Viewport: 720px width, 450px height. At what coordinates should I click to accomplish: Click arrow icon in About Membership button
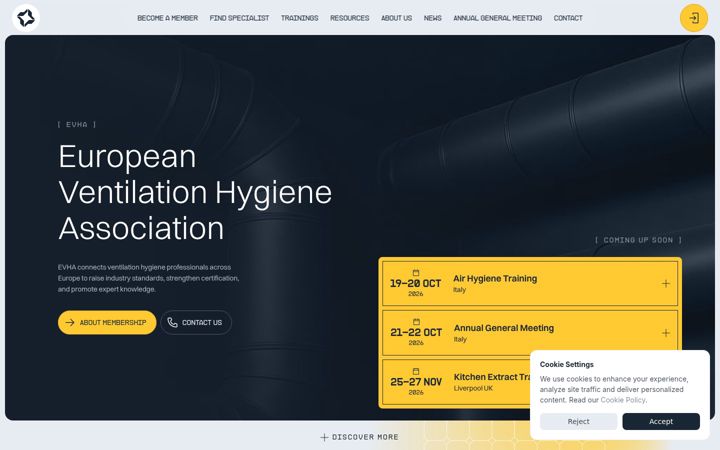[x=70, y=322]
